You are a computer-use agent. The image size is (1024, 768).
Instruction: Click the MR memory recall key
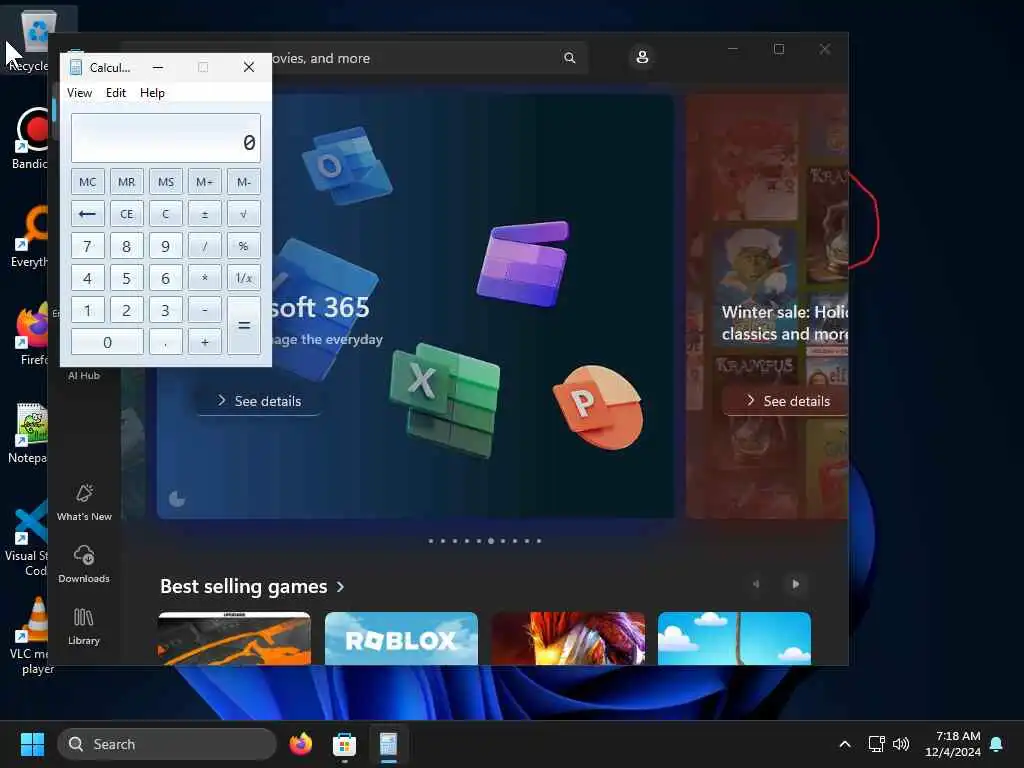click(x=127, y=182)
